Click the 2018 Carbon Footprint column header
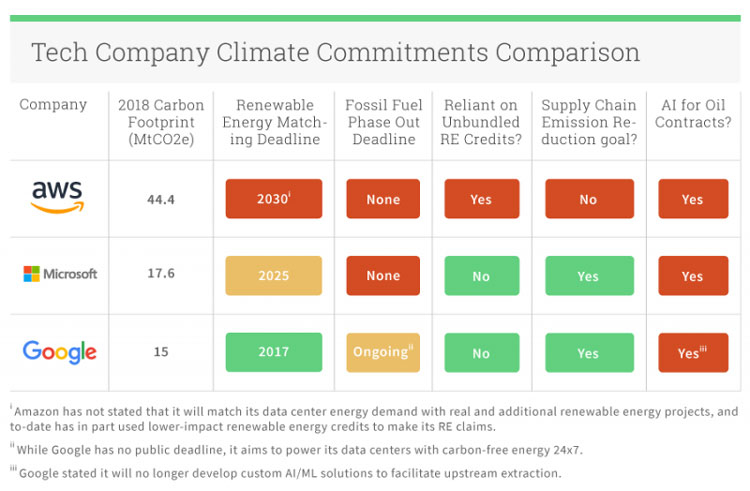750x491 pixels. point(161,122)
